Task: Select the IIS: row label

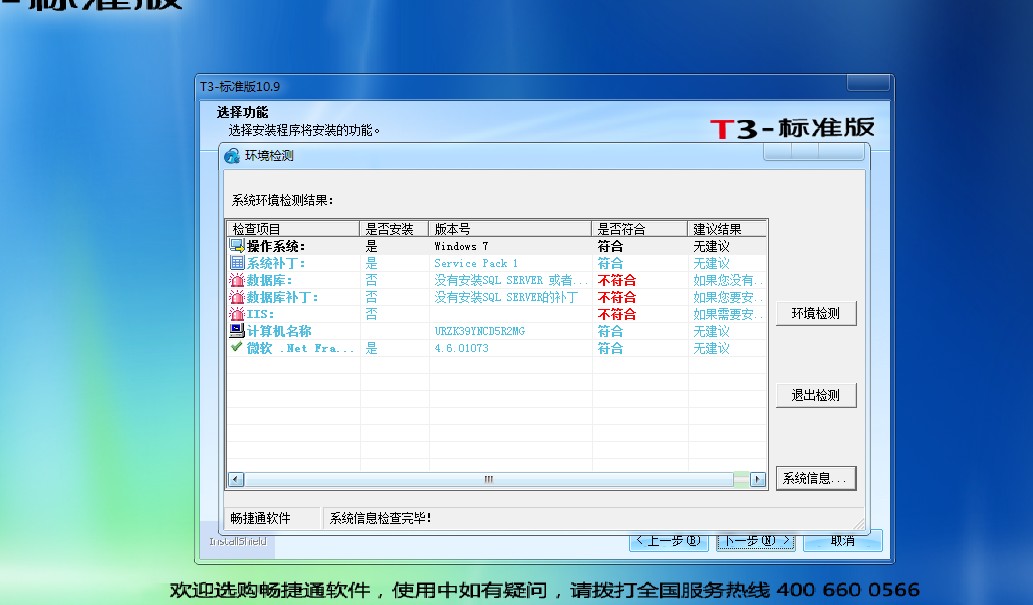Action: click(x=261, y=314)
